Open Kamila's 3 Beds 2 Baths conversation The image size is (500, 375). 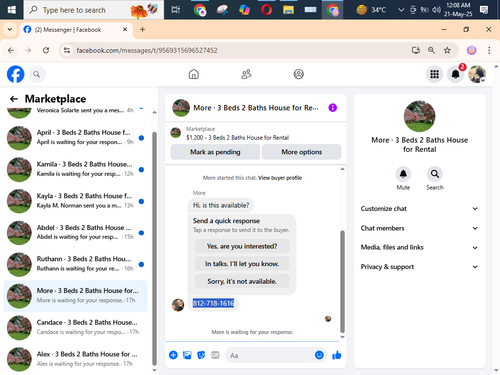76,169
